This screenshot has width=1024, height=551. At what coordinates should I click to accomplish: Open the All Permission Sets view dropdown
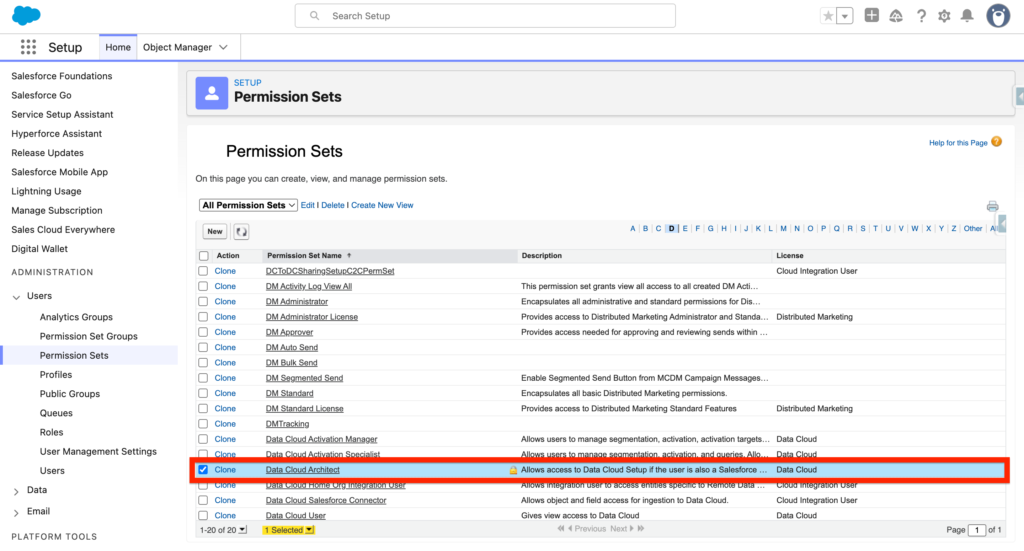click(x=248, y=205)
